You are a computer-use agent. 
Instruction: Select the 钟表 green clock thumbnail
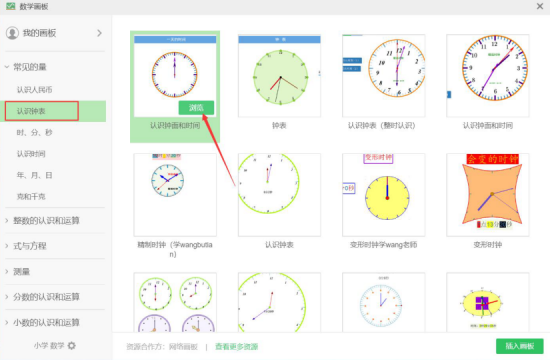click(x=279, y=75)
